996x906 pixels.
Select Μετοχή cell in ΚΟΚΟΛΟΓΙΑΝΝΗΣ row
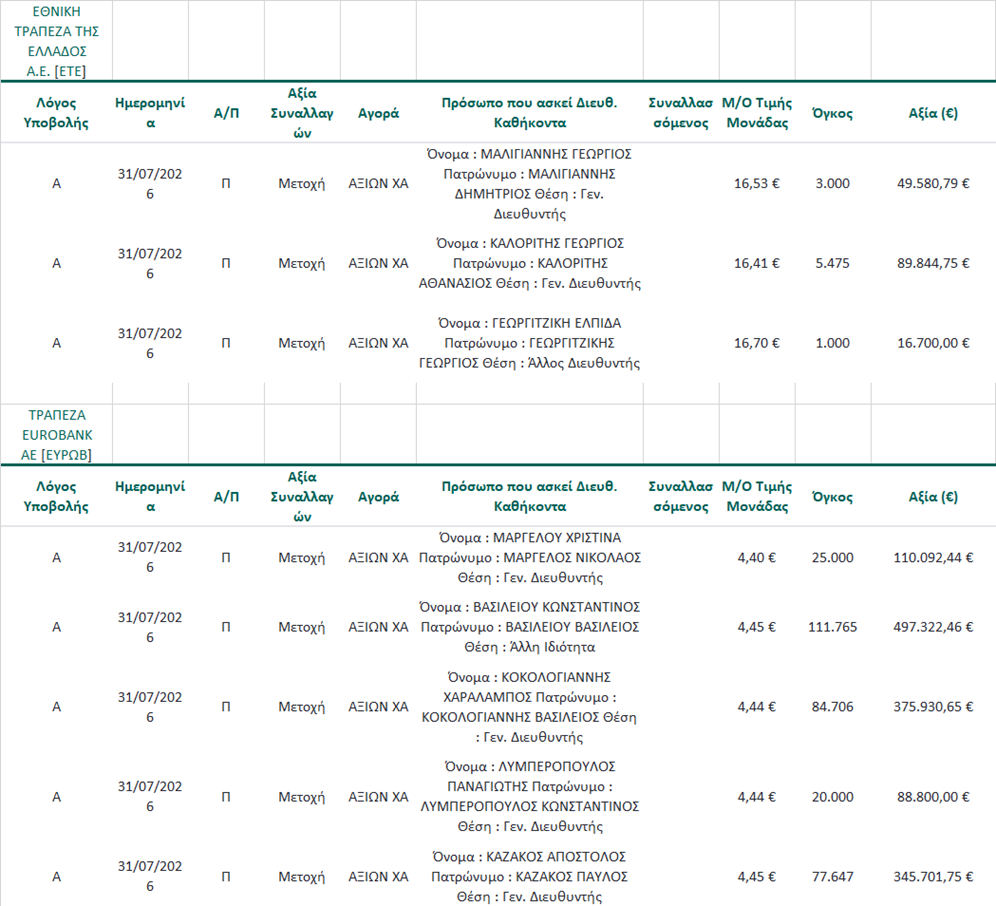pos(302,707)
